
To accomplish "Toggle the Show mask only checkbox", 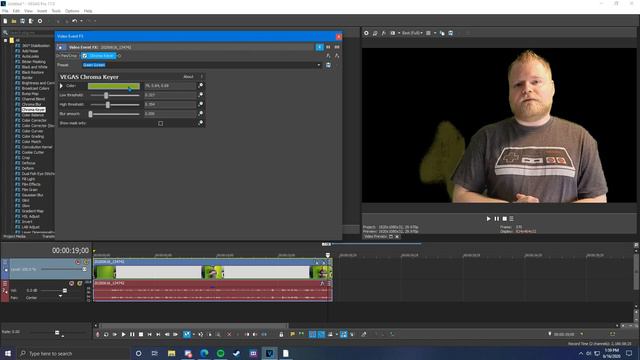I will click(160, 123).
